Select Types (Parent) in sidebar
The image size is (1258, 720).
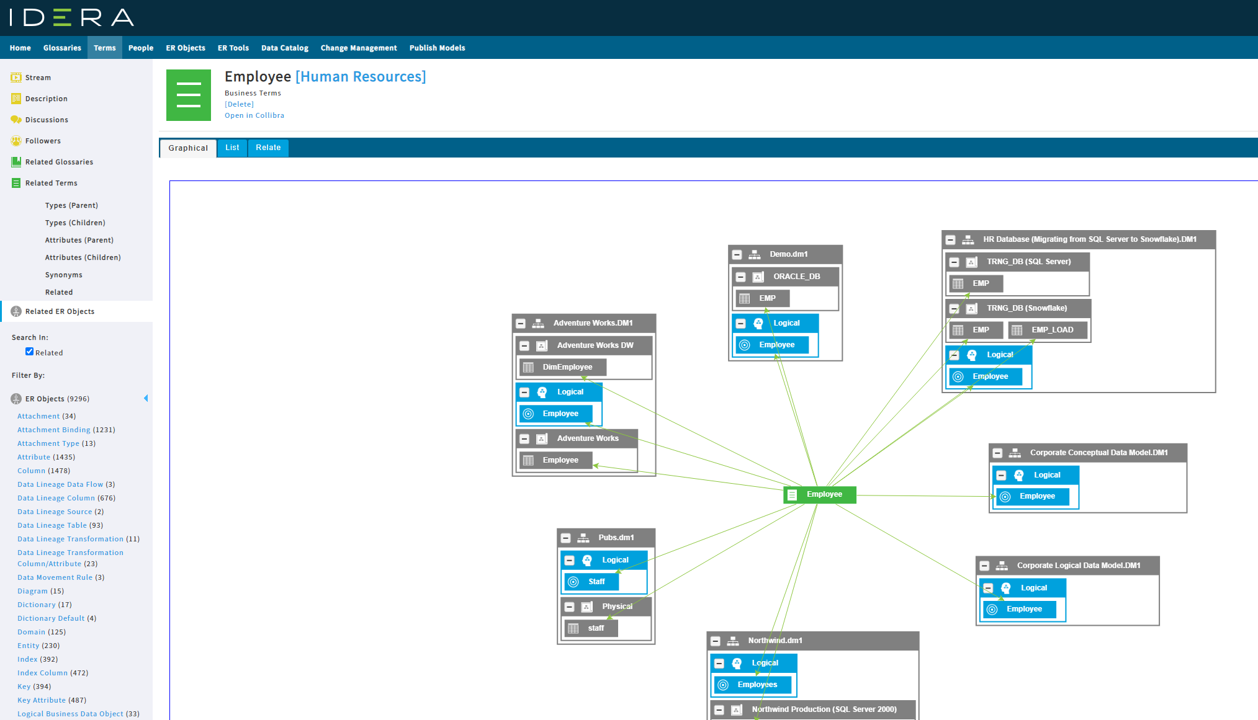71,205
